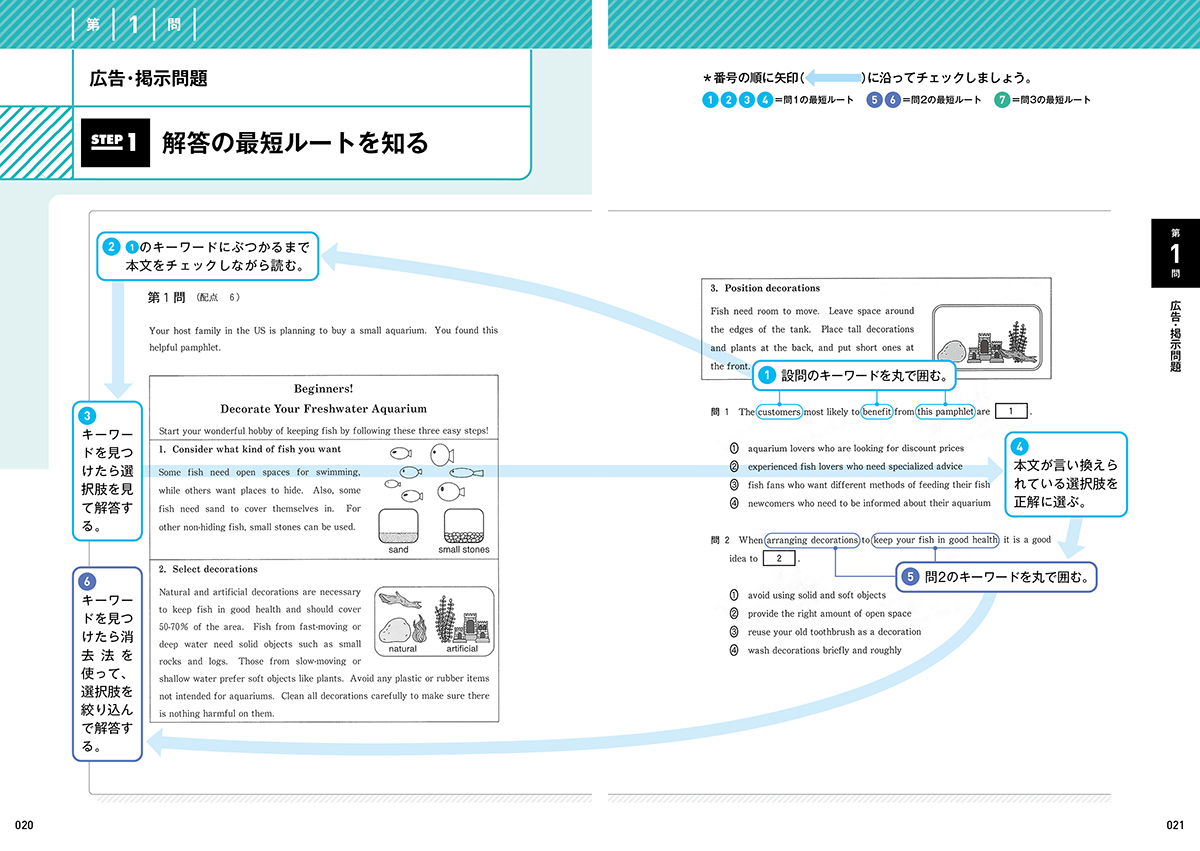1200x851 pixels.
Task: Click the title 解答の最短ルートを知る
Action: pos(295,143)
